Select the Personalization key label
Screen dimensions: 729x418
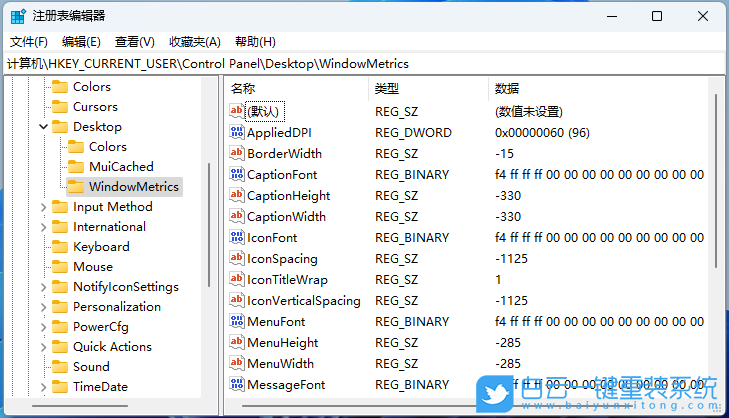pyautogui.click(x=117, y=307)
